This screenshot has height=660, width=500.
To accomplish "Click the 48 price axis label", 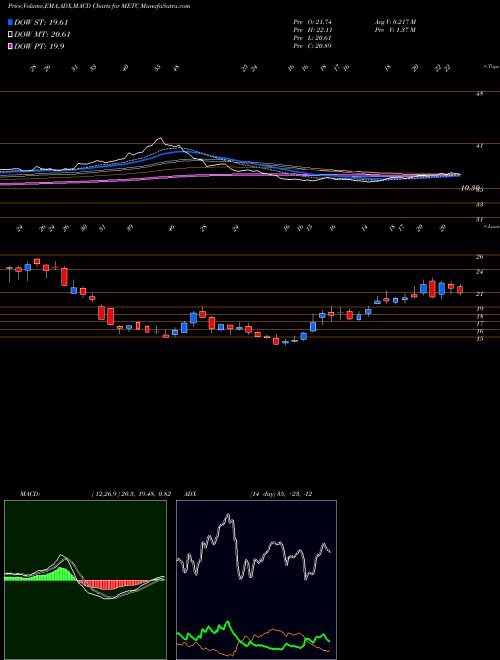I will point(479,94).
